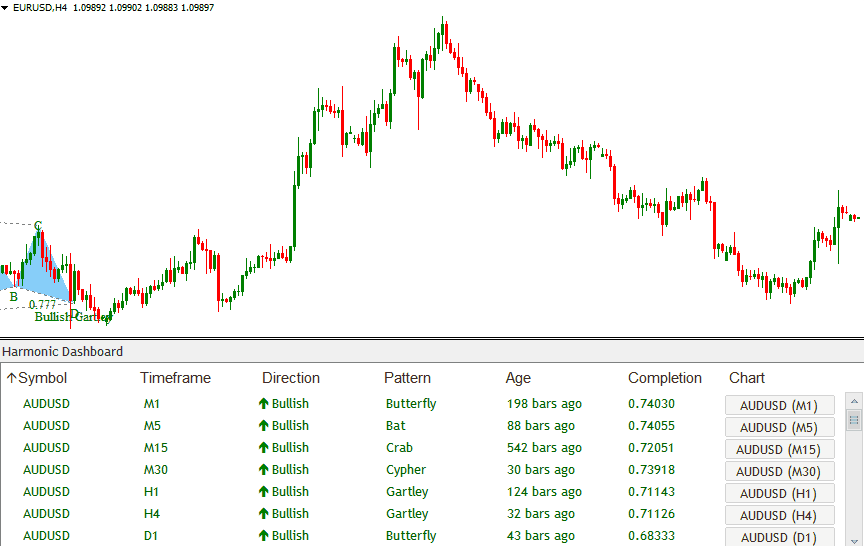Click the Direction column header

[x=290, y=378]
